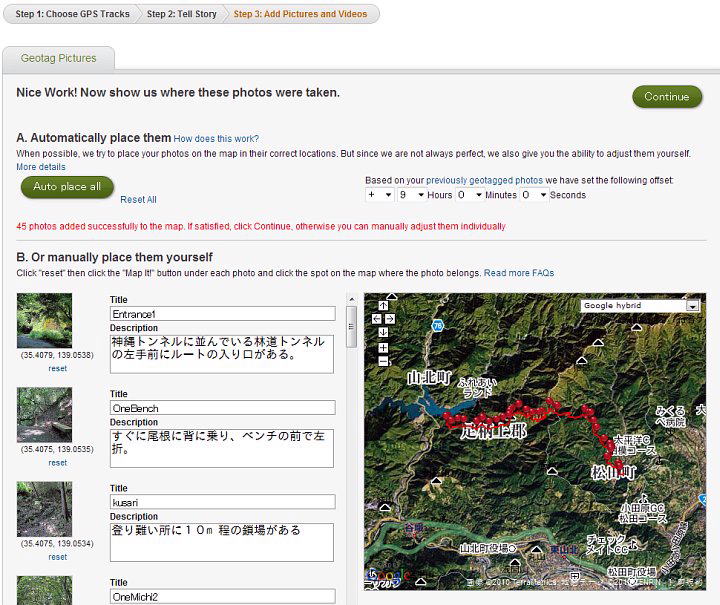Open the Hours offset dropdown showing 9
Viewport: 720px width, 605px height.
411,195
